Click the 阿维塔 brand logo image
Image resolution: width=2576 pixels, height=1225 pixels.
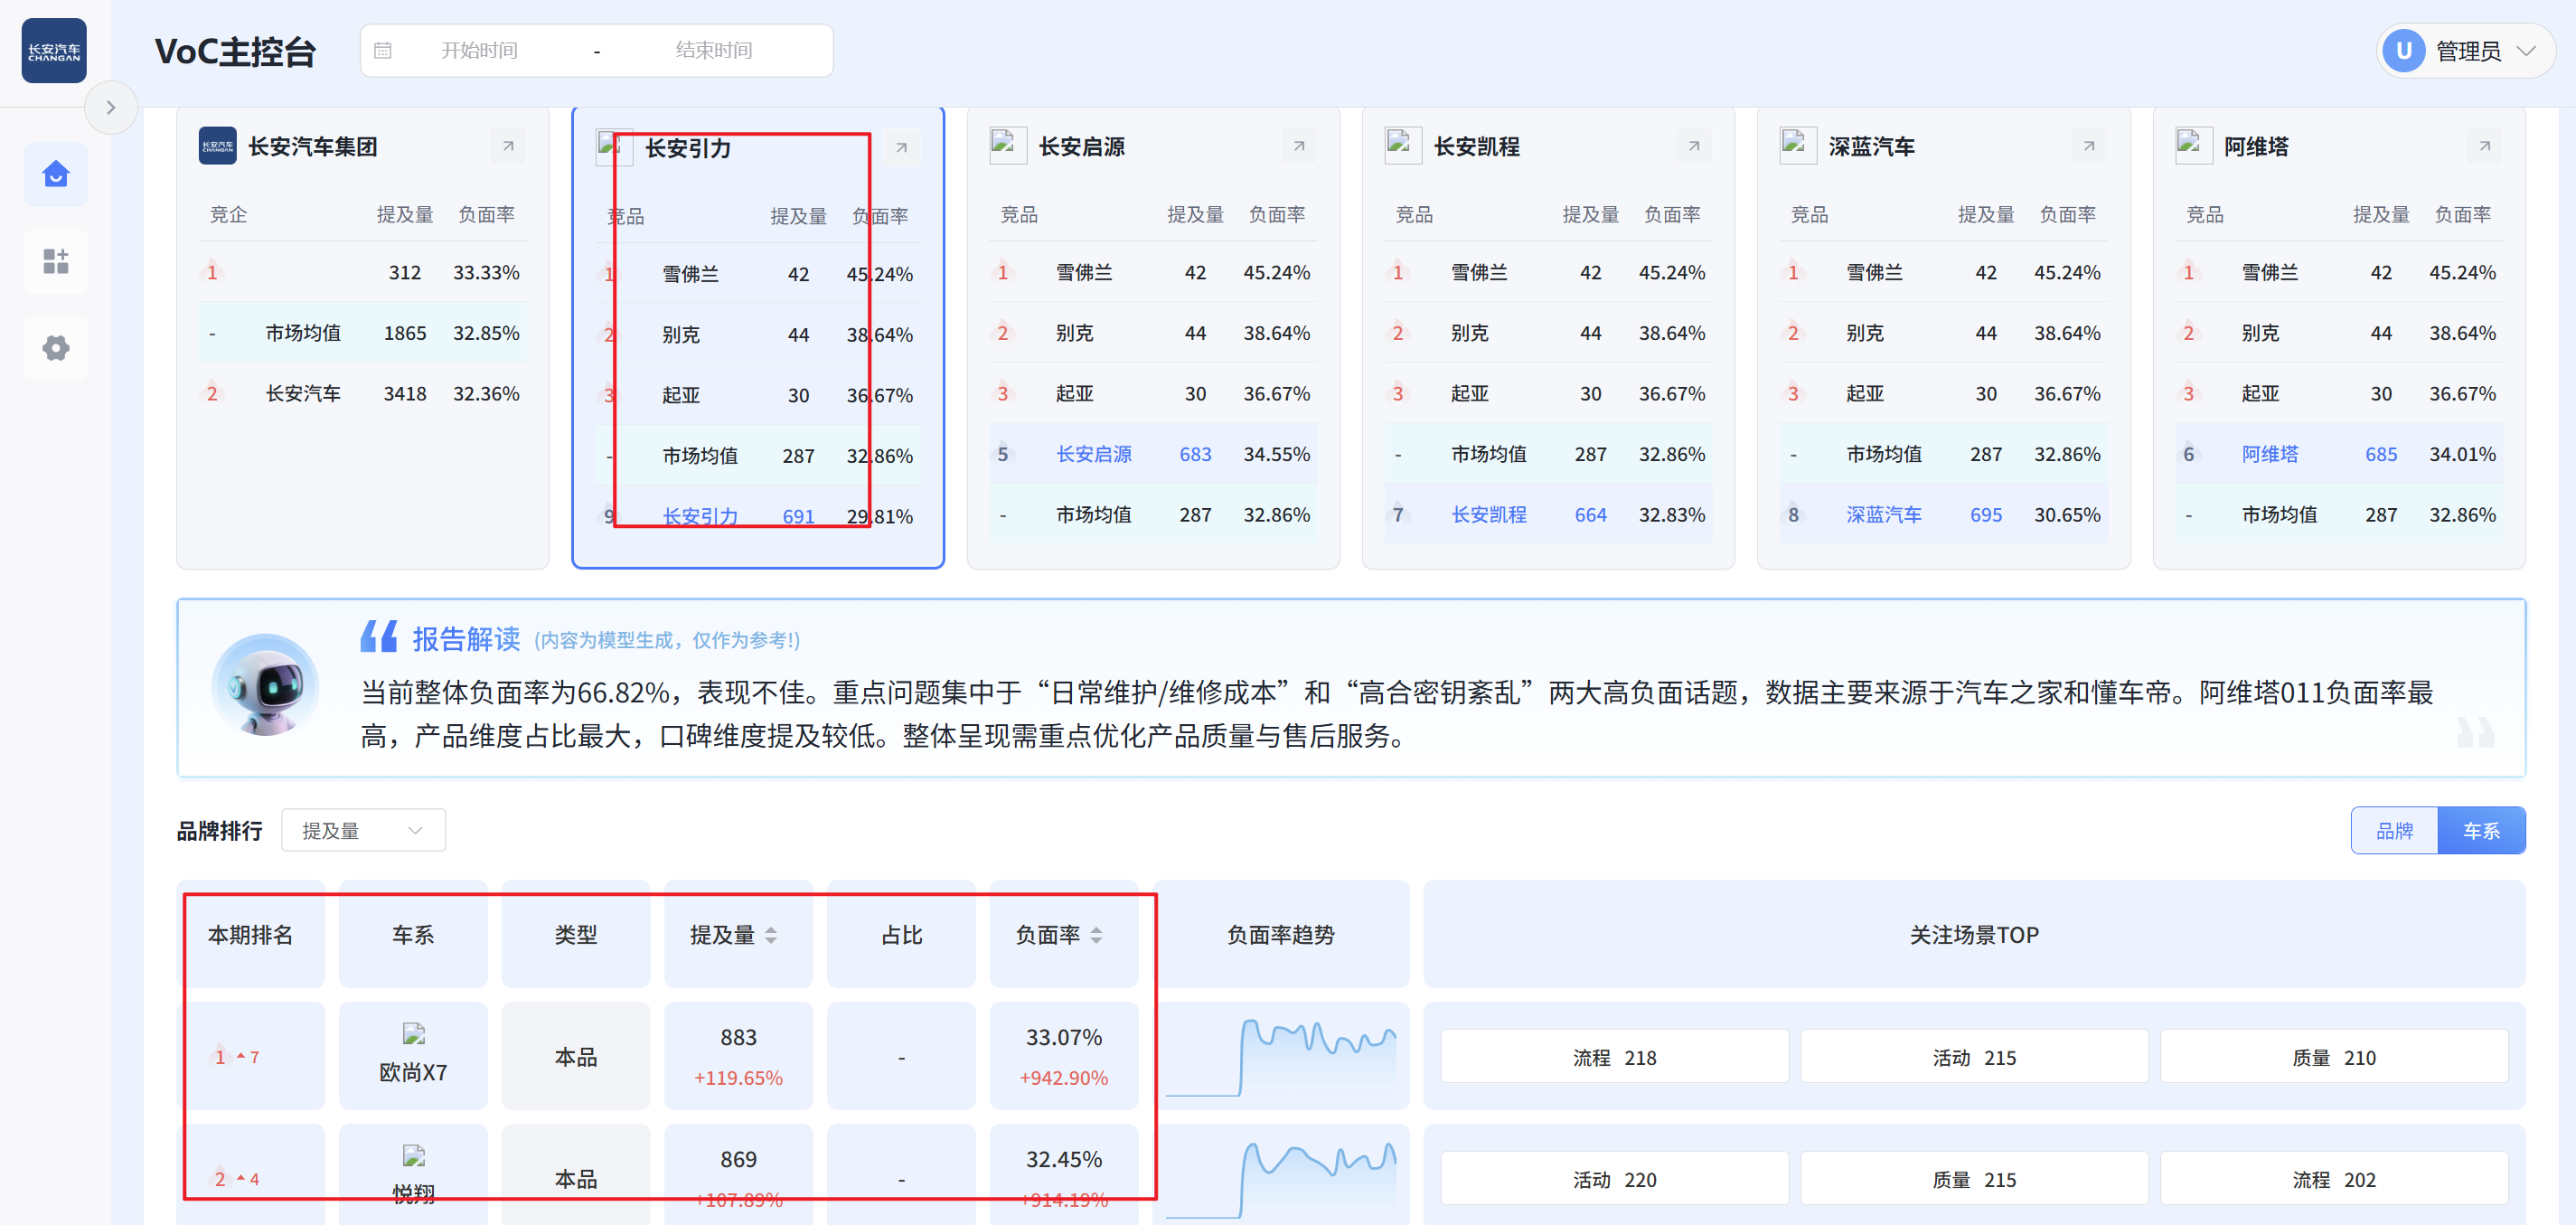[x=2194, y=146]
